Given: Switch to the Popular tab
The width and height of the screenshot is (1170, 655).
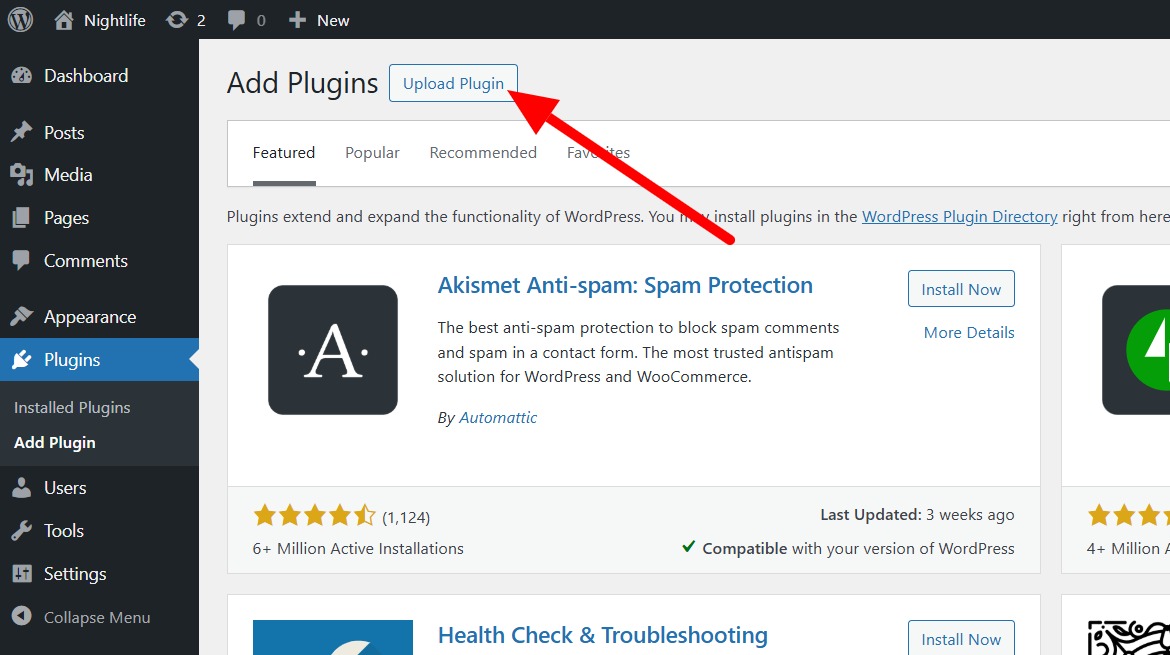Looking at the screenshot, I should (372, 152).
